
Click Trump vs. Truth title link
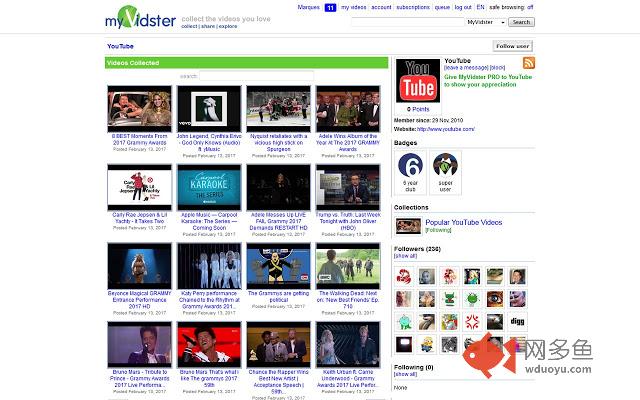pyautogui.click(x=348, y=221)
